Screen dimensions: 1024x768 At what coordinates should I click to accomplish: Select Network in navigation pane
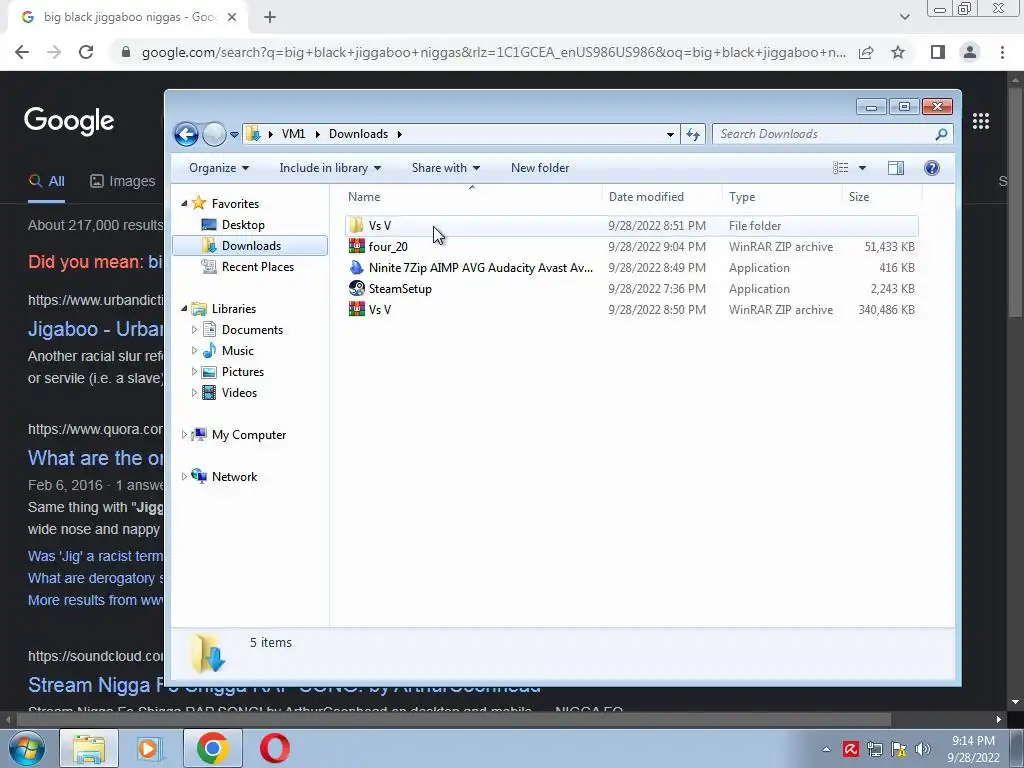click(234, 477)
